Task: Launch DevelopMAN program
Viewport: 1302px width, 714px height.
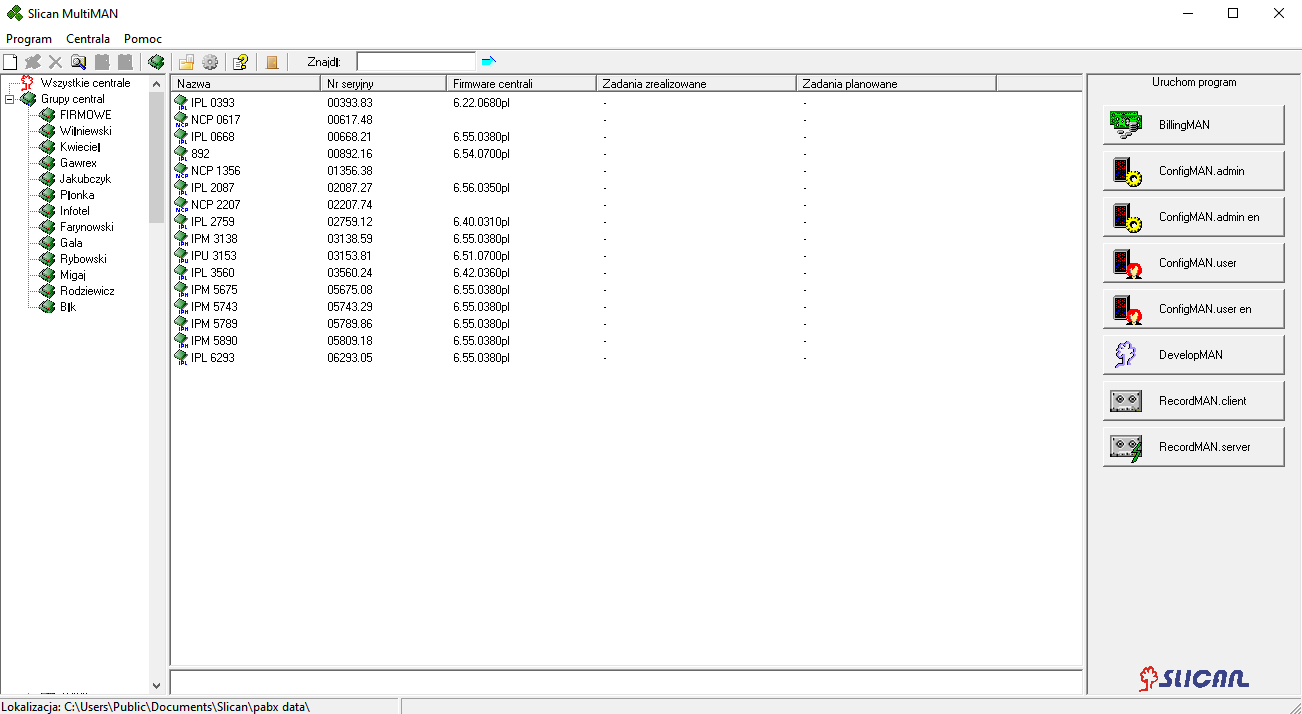Action: coord(1194,355)
